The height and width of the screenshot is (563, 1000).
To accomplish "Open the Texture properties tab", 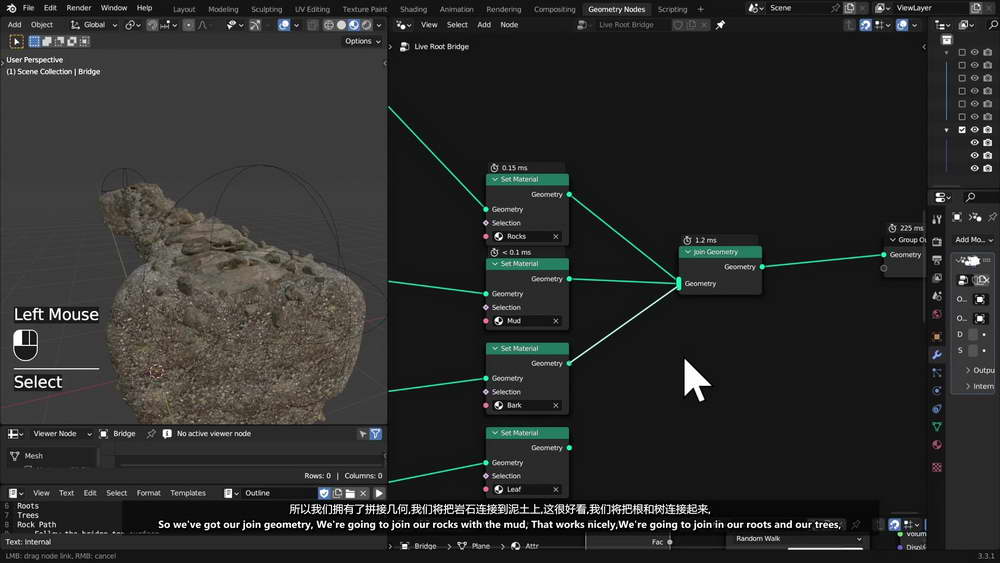I will pyautogui.click(x=937, y=467).
